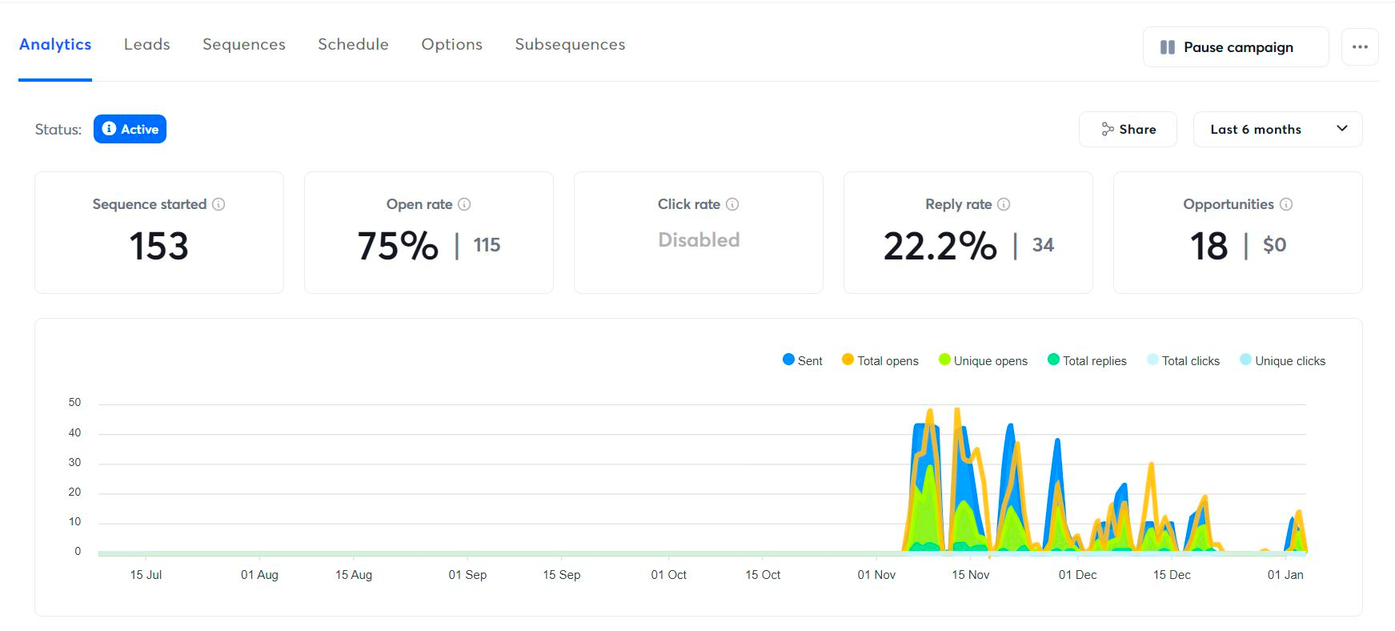1395x631 pixels.
Task: Click the pause icon in Pause campaign
Action: 1167,47
